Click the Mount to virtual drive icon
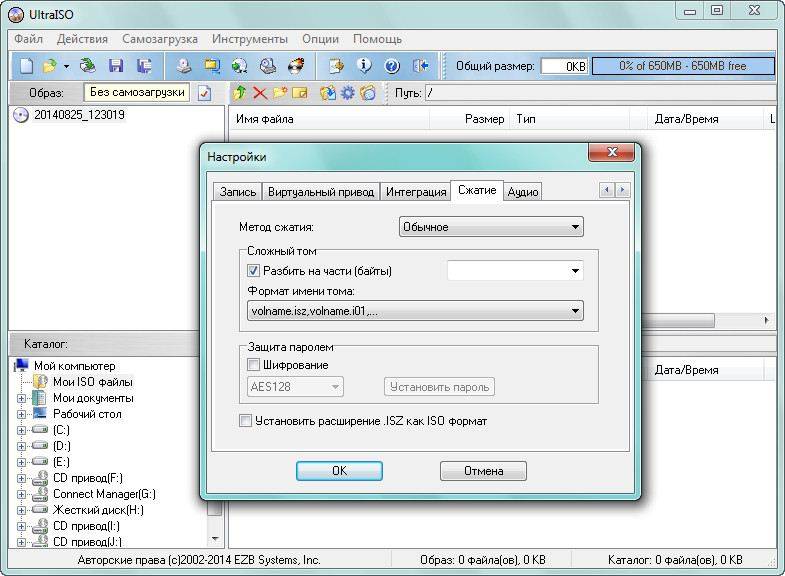 268,66
